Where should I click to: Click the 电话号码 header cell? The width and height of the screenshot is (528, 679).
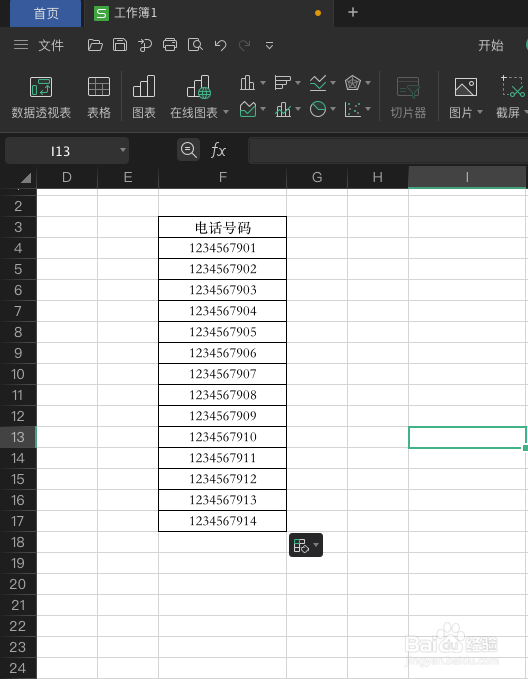click(222, 227)
